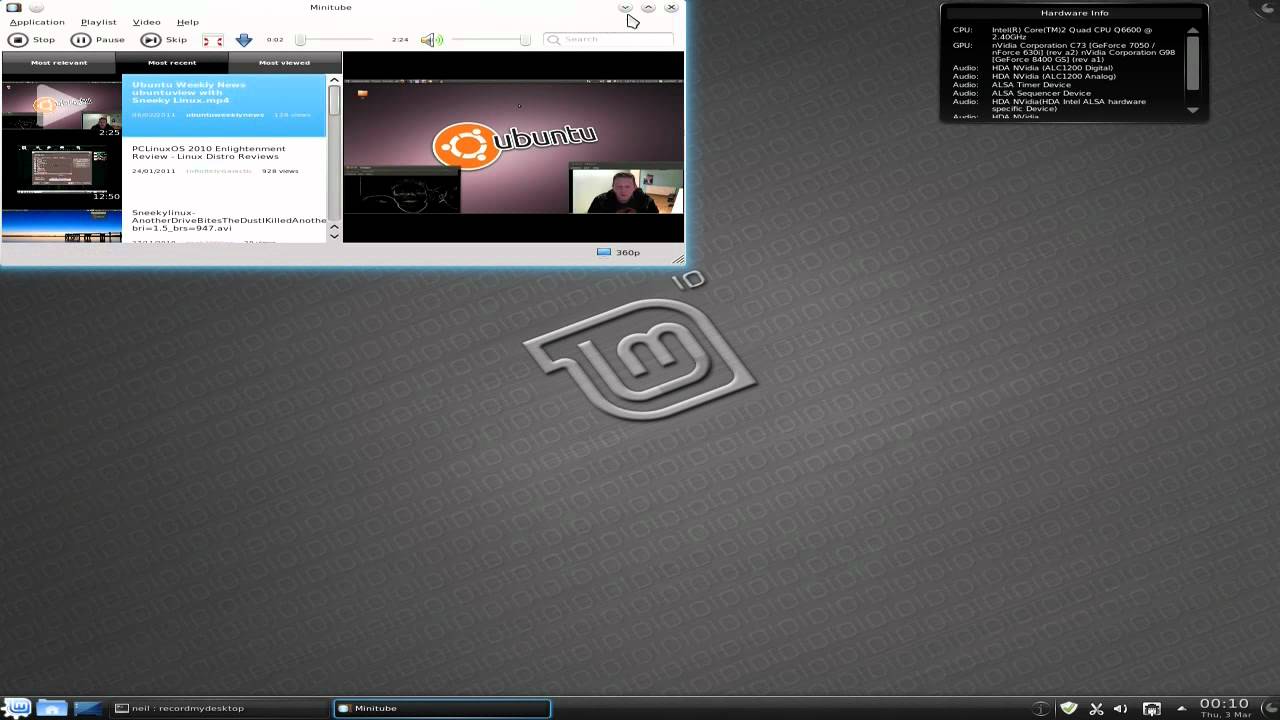
Task: Click the network tray icon
Action: 1151,709
